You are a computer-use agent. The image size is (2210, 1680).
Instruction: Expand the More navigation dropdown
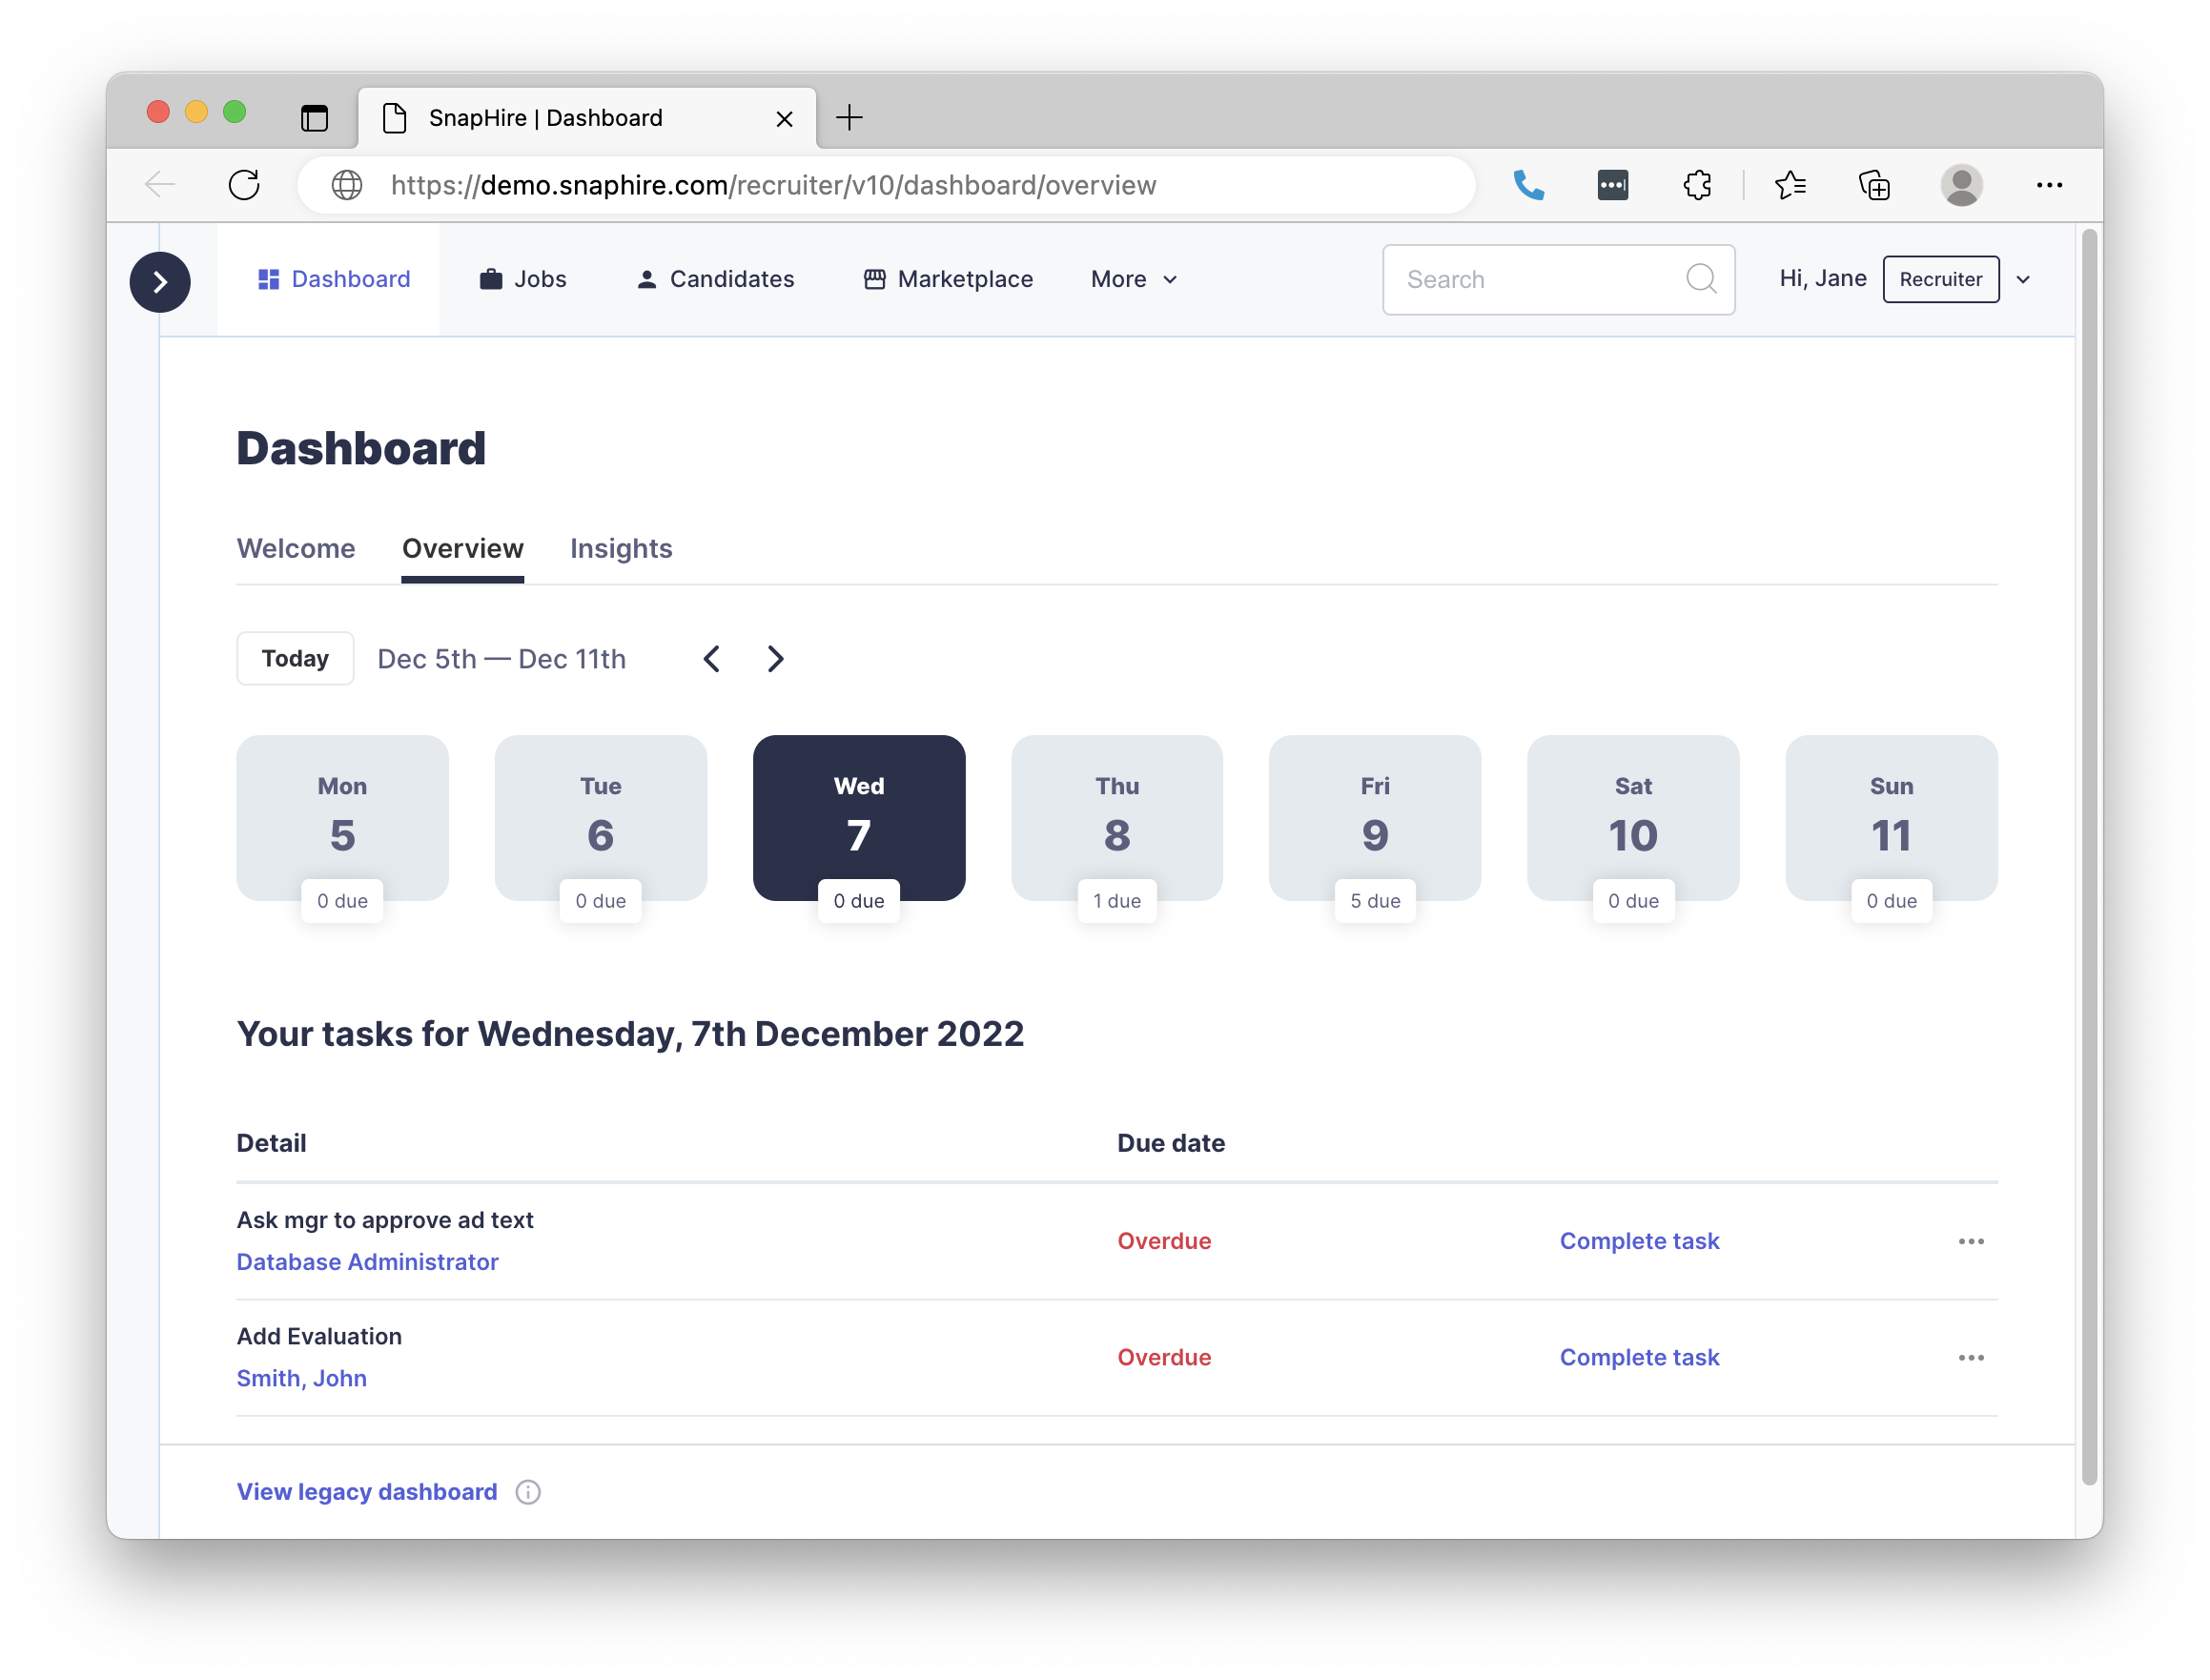click(x=1134, y=279)
